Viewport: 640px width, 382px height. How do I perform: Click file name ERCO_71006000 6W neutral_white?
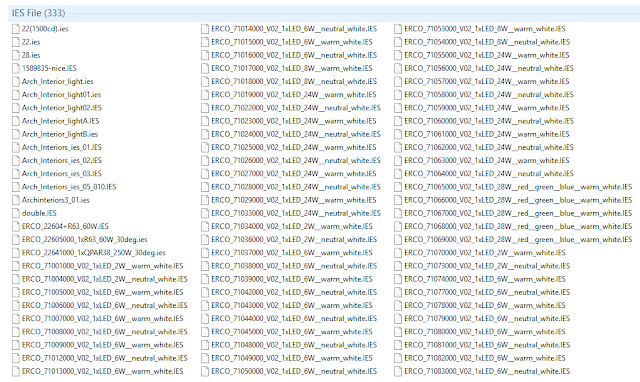point(104,305)
